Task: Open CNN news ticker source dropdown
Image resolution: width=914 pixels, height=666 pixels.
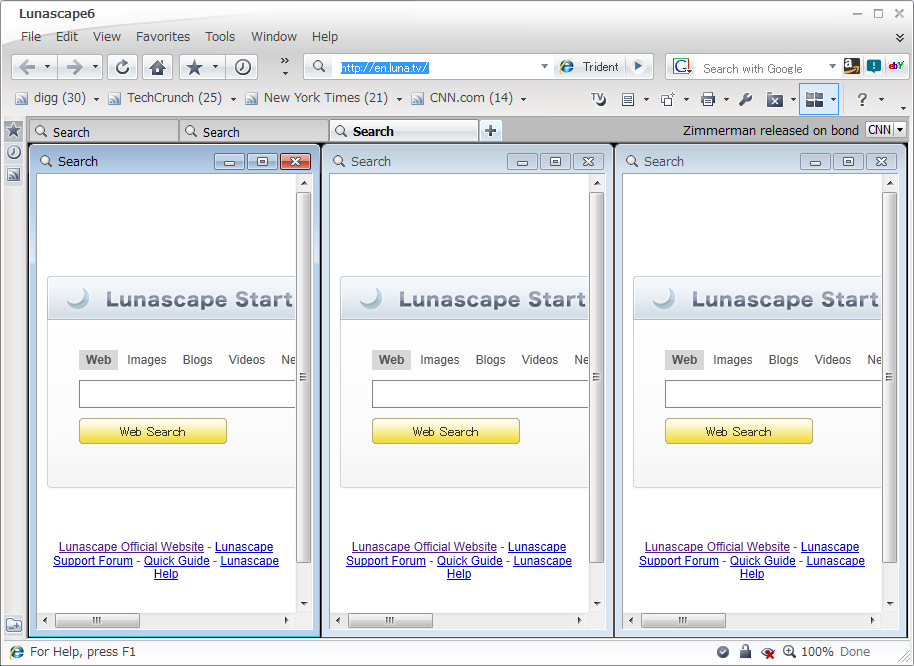Action: coord(900,129)
